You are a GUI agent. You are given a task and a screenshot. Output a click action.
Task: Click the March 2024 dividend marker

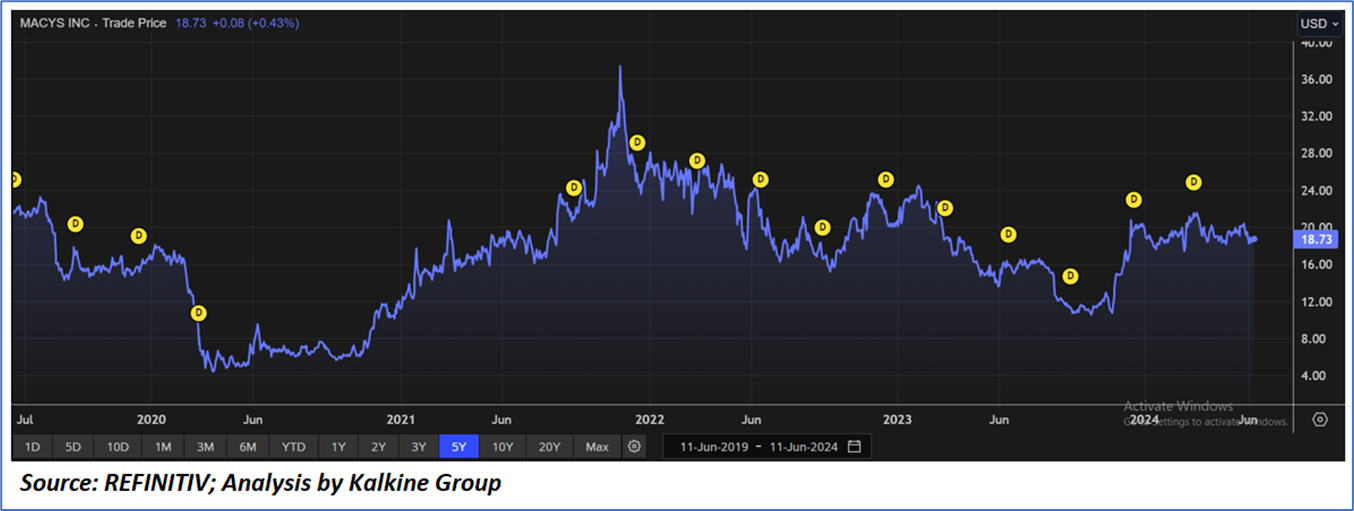(x=1193, y=182)
